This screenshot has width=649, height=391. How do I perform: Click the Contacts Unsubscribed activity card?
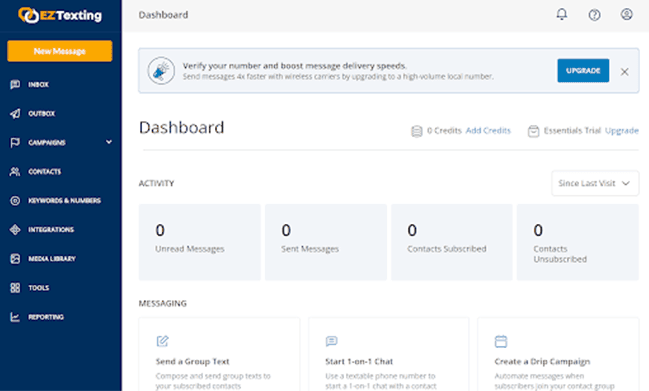tap(577, 242)
